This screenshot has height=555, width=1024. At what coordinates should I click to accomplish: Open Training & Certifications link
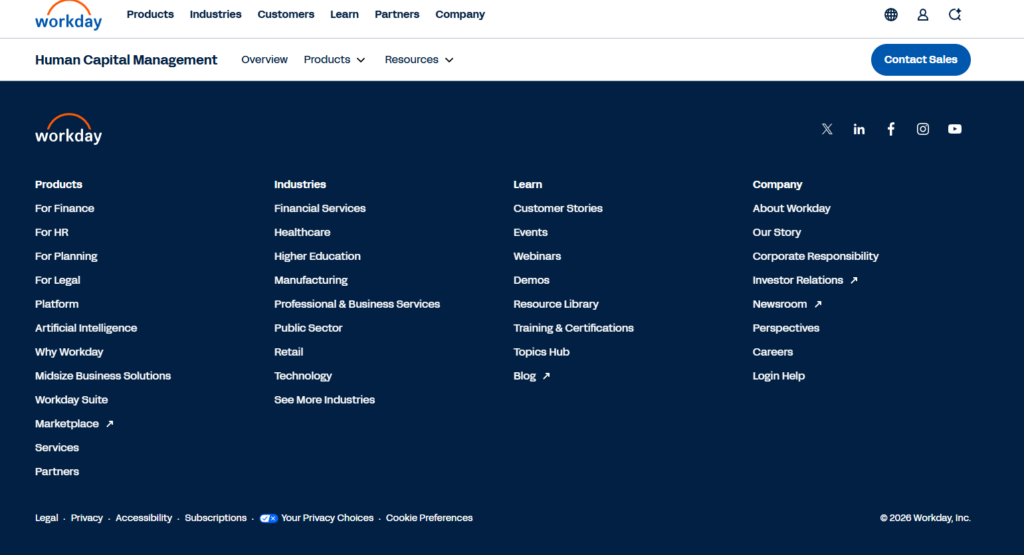click(573, 328)
